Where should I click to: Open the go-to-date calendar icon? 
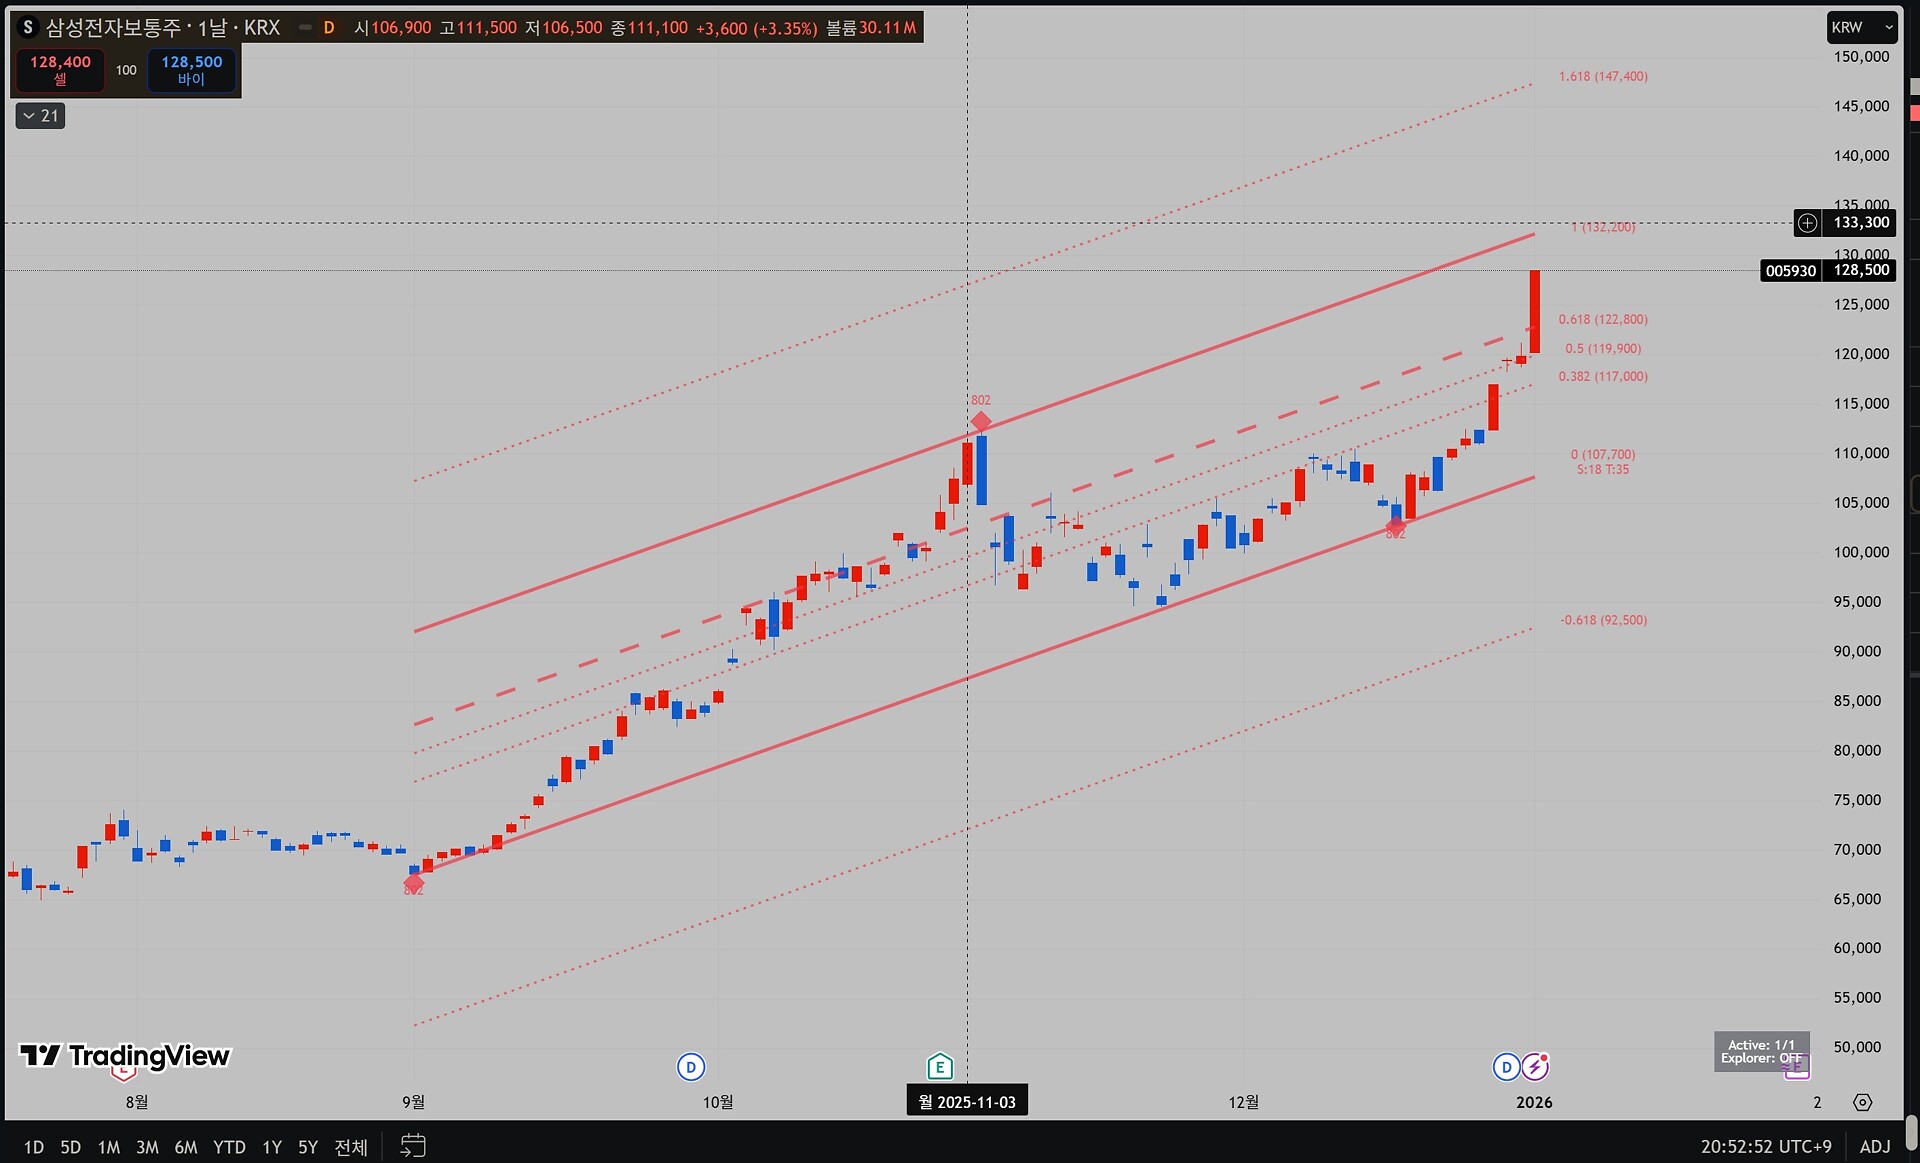[412, 1145]
